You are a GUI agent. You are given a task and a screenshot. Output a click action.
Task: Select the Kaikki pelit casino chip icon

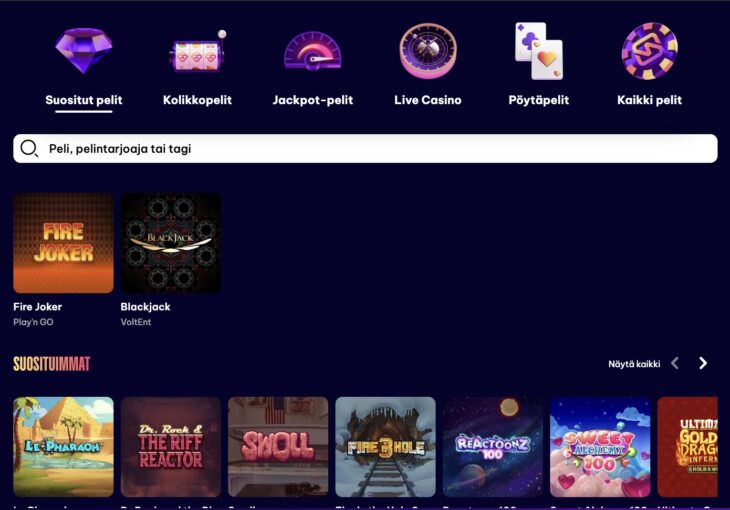coord(649,51)
